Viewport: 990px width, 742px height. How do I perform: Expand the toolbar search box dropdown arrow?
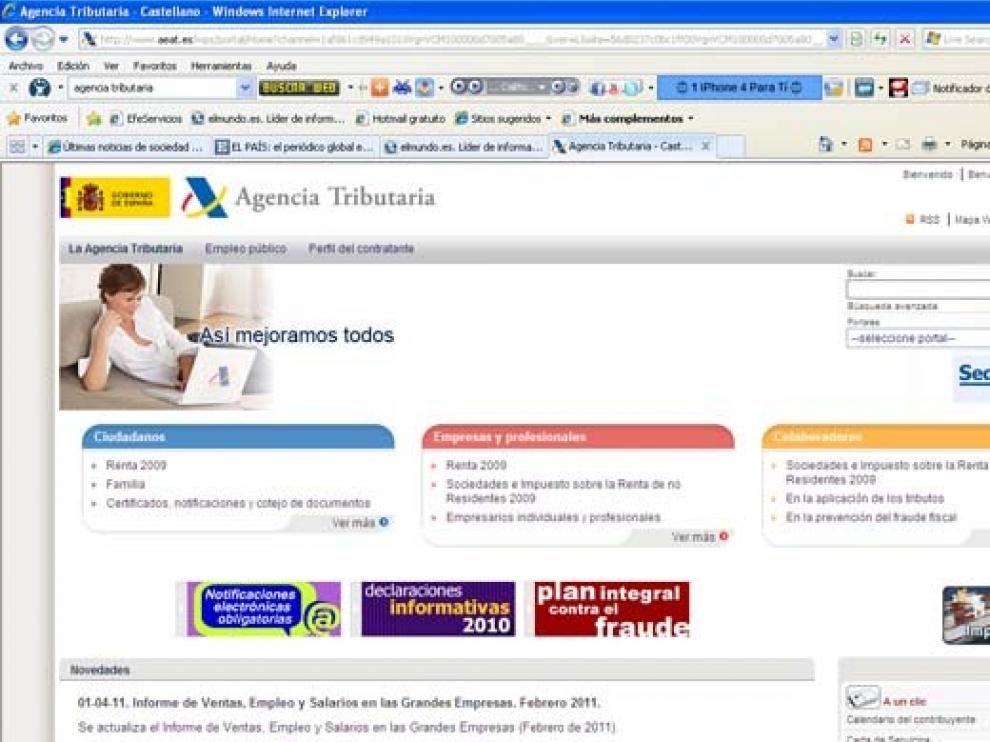tap(245, 88)
